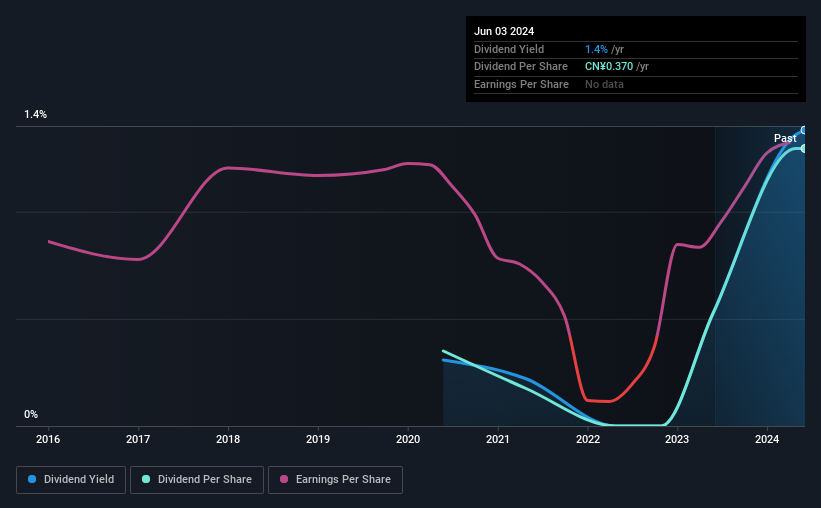The height and width of the screenshot is (508, 821).
Task: Click the 1.4% y-axis label
Action: 36,115
